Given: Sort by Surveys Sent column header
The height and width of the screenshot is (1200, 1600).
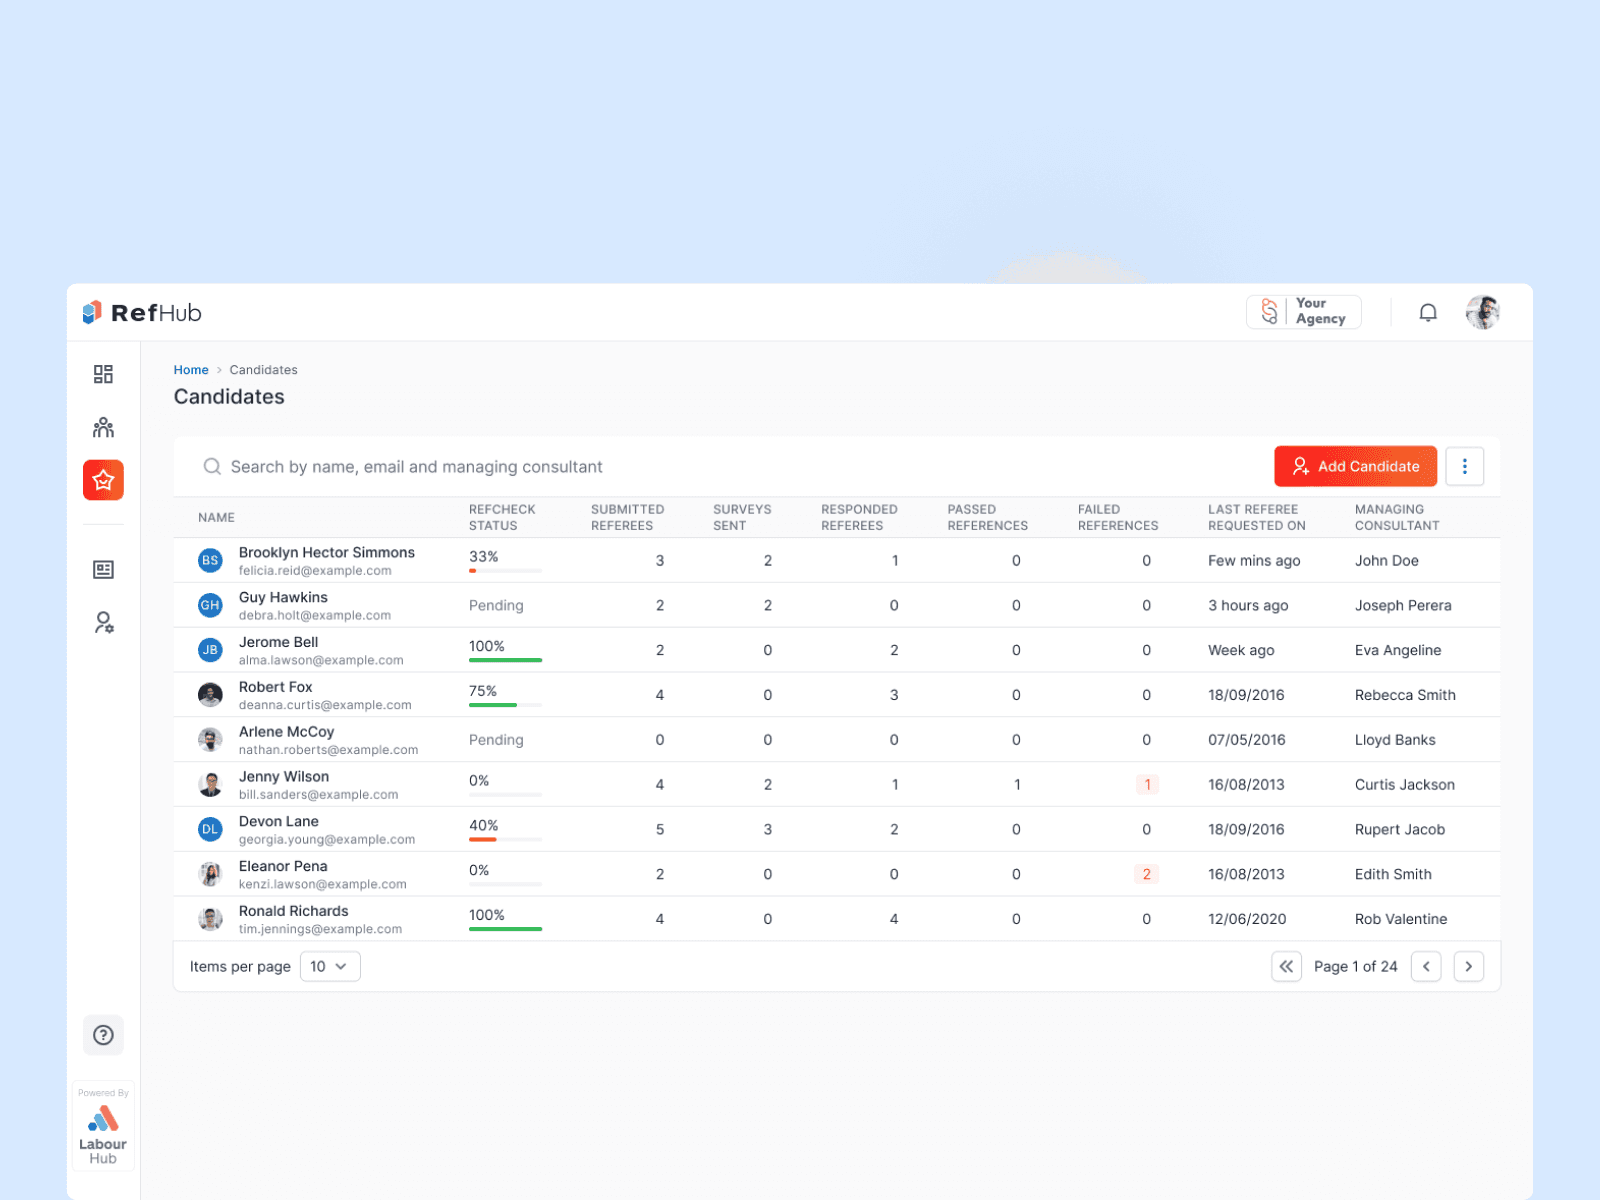Looking at the screenshot, I should tap(742, 518).
